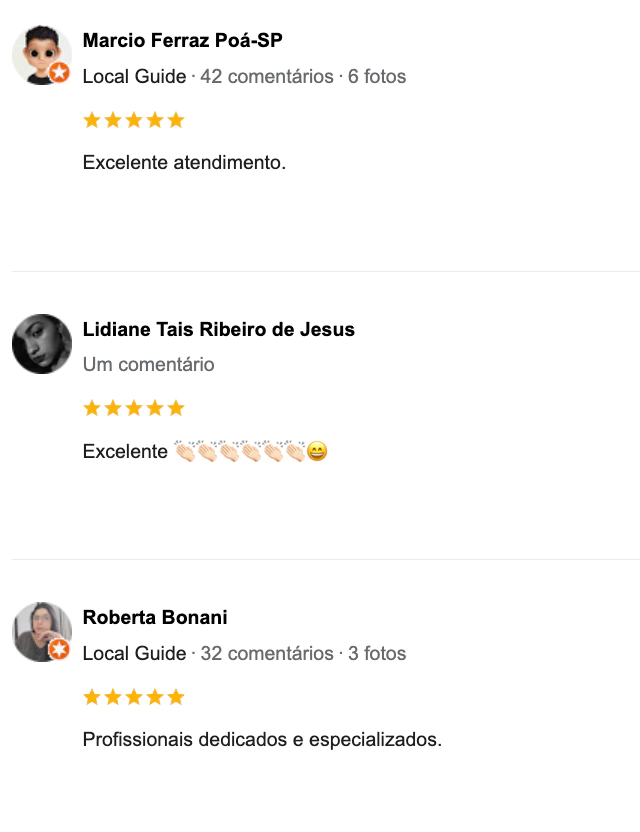Viewport: 640px width, 832px height.
Task: Click Marcio Ferraz Poá-SP's avatar picture
Action: pos(40,54)
